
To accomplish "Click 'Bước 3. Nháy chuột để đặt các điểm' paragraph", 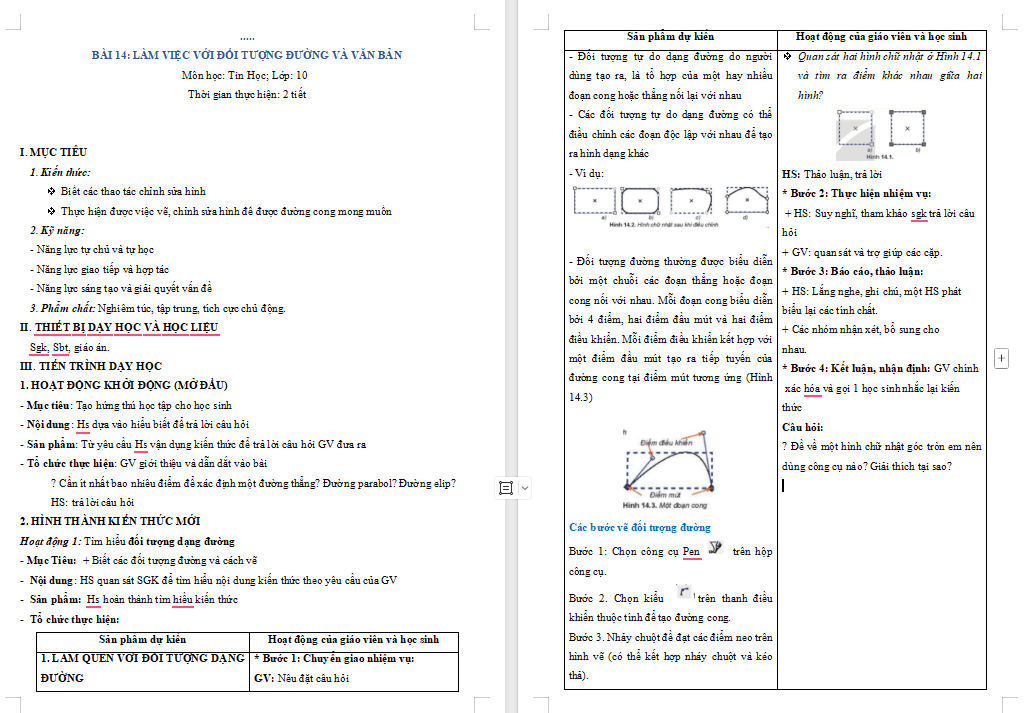I will [x=670, y=656].
